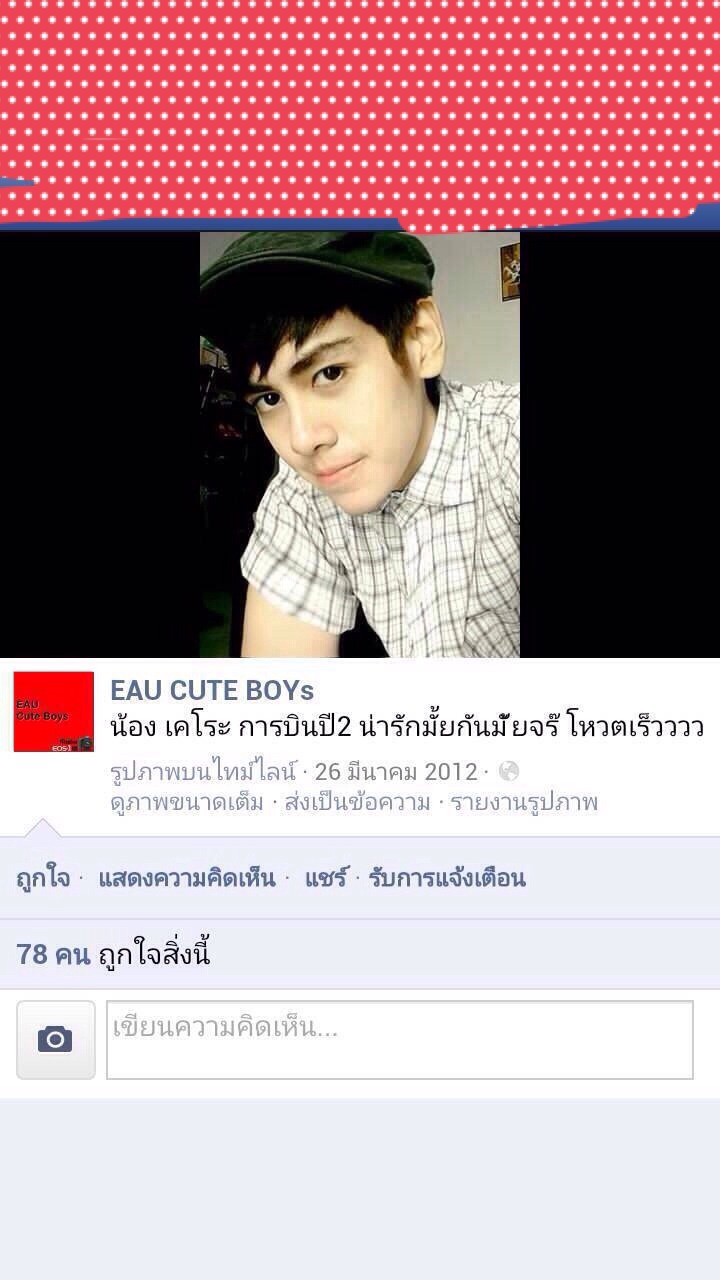Image resolution: width=720 pixels, height=1280 pixels.
Task: Click the caption text starting น้อง เคโระ
Action: tap(407, 724)
